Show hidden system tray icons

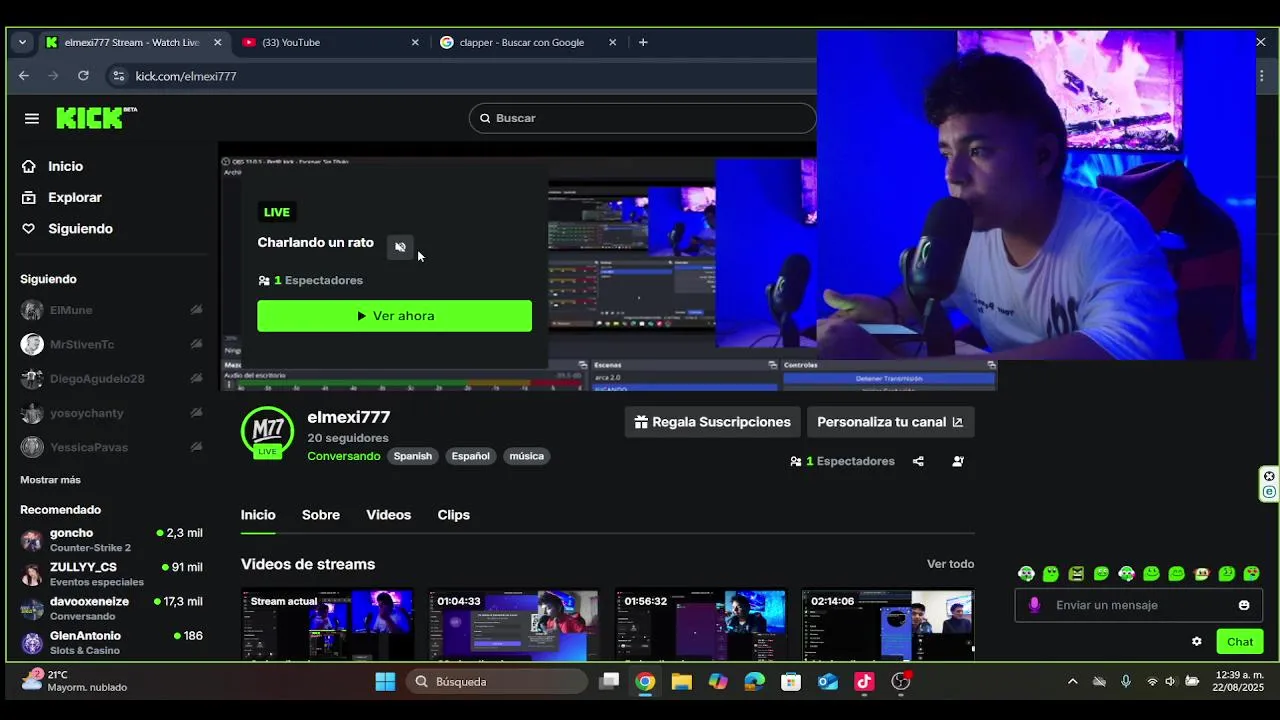1073,682
